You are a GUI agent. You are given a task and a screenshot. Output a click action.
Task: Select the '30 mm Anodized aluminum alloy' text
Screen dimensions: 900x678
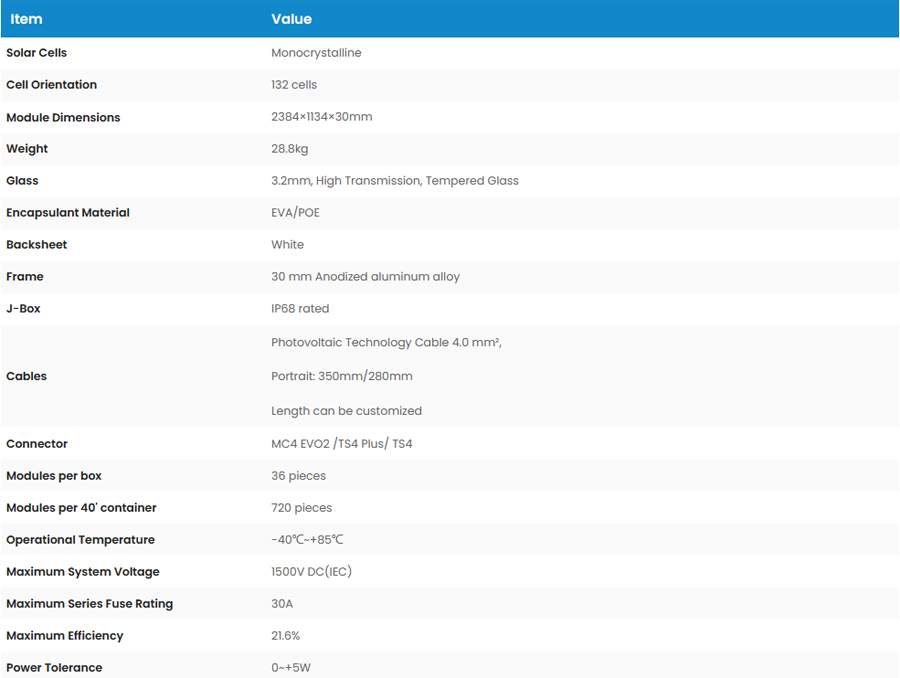click(x=365, y=277)
